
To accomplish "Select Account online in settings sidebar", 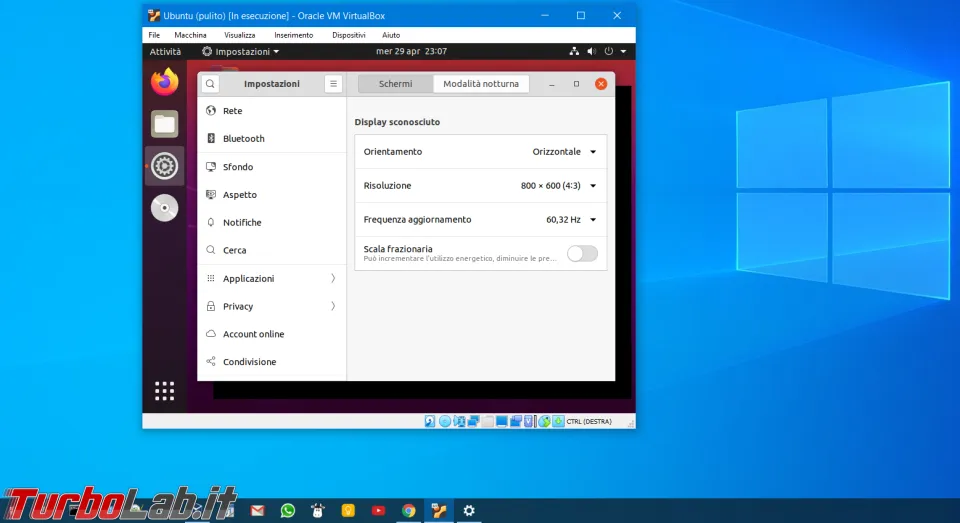I will pos(272,334).
